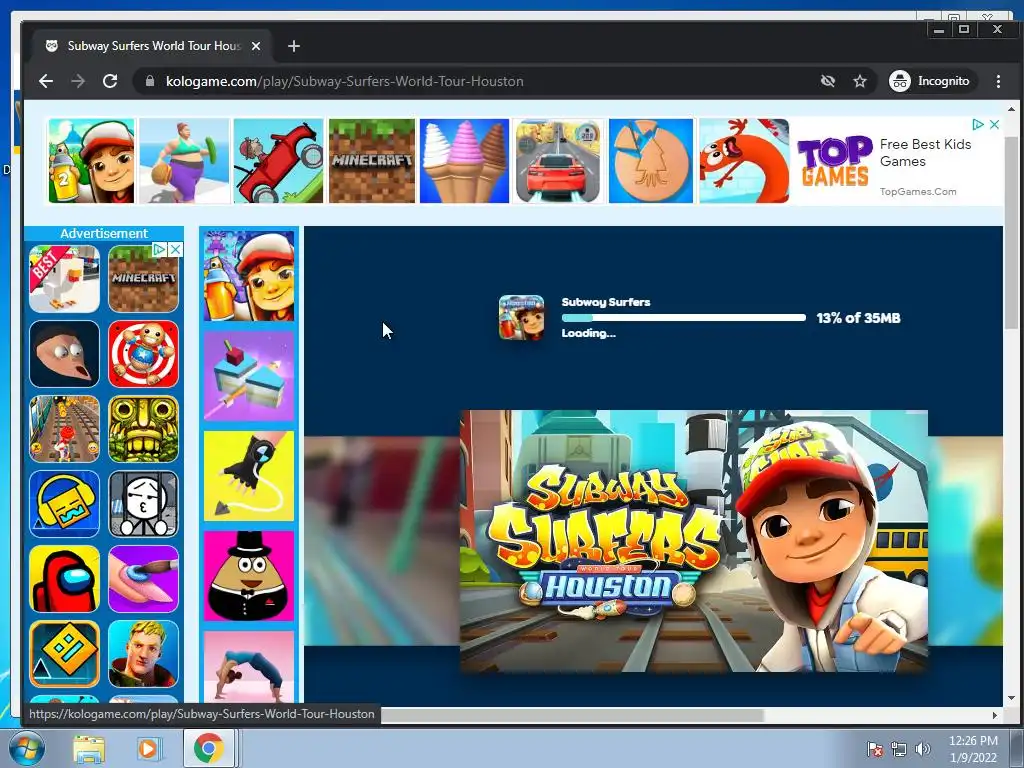Image resolution: width=1024 pixels, height=768 pixels.
Task: Close the top banner ad with X
Action: click(x=994, y=124)
